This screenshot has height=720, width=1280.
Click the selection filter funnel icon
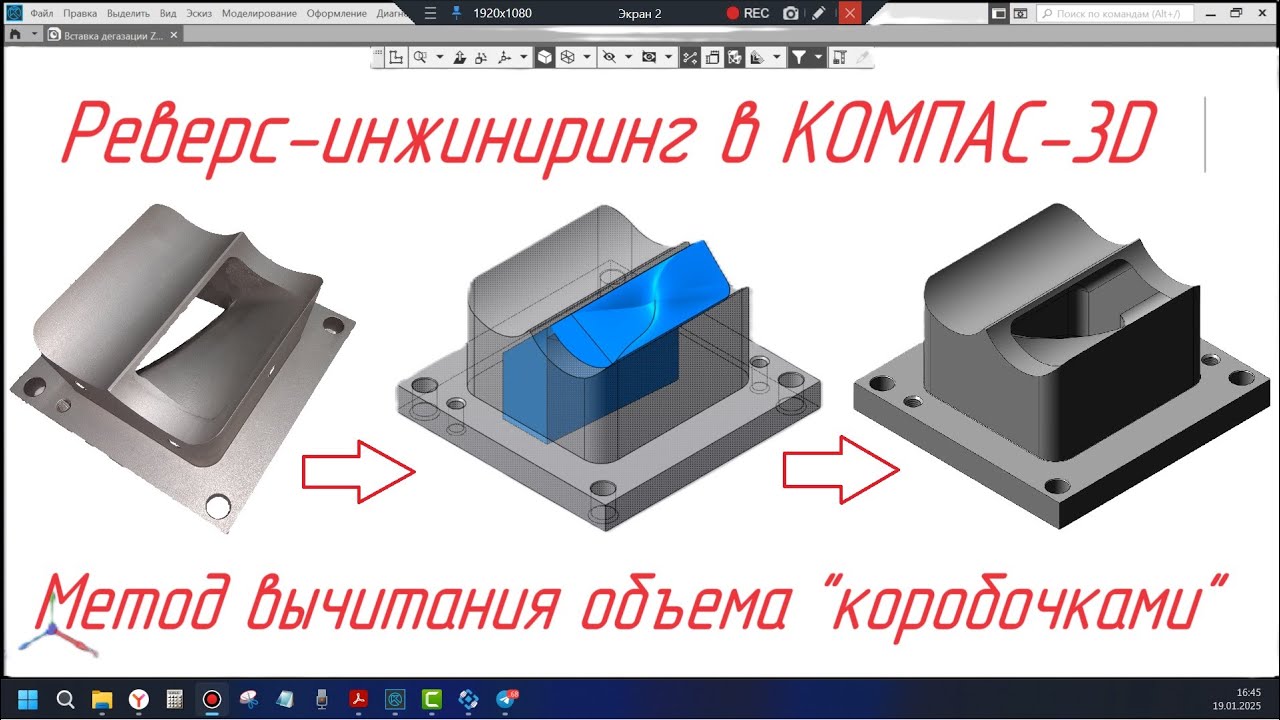(798, 58)
